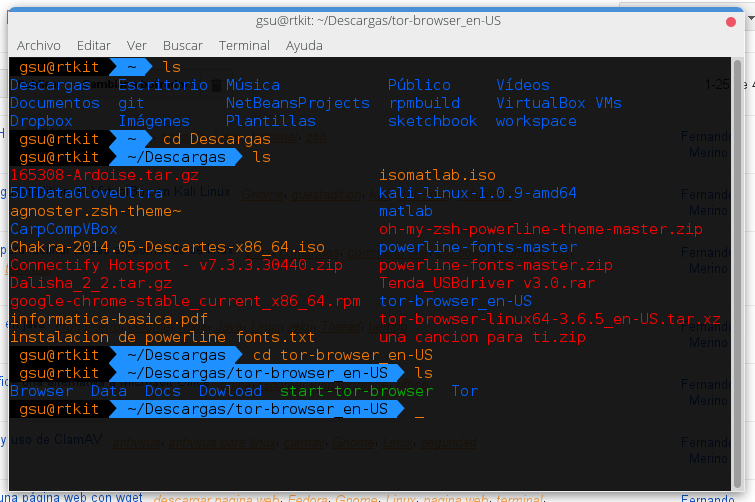Click tor-browser_en-US directory in Descargas listing

[456, 301]
